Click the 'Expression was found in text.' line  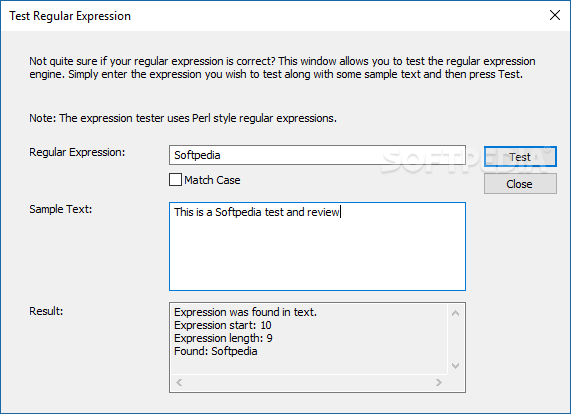click(245, 312)
